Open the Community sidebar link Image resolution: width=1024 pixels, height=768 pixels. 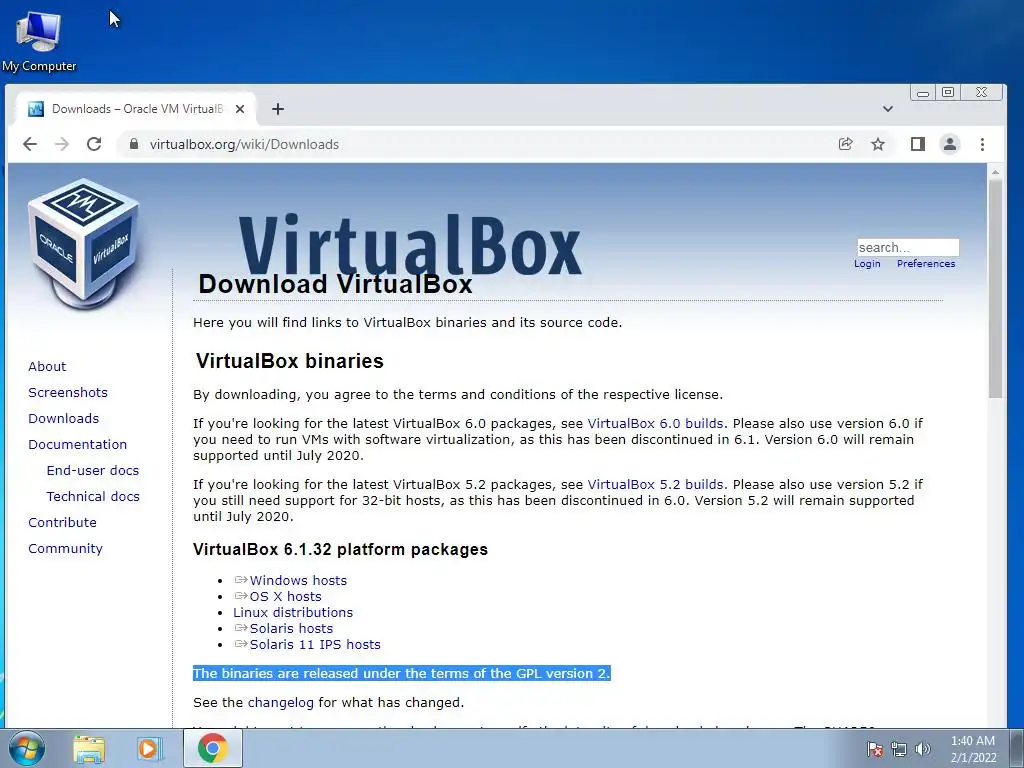tap(65, 549)
